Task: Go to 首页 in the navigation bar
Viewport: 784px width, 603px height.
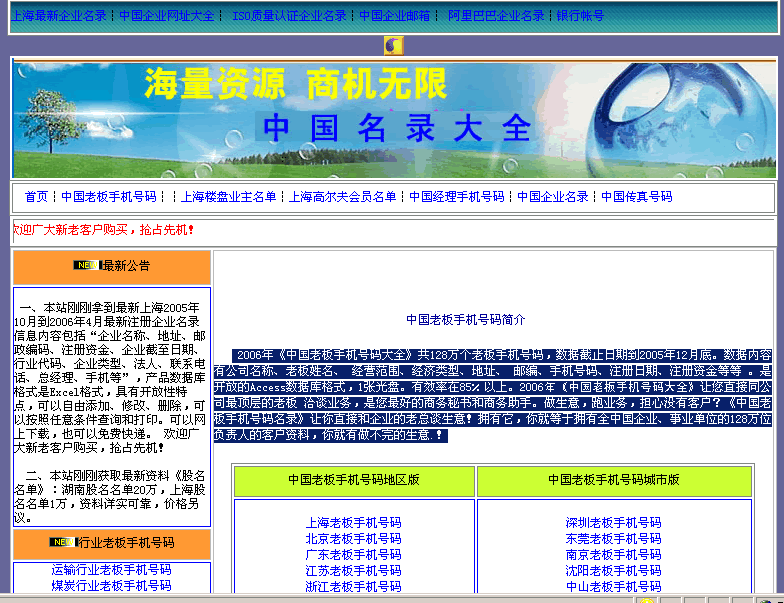Action: point(36,196)
